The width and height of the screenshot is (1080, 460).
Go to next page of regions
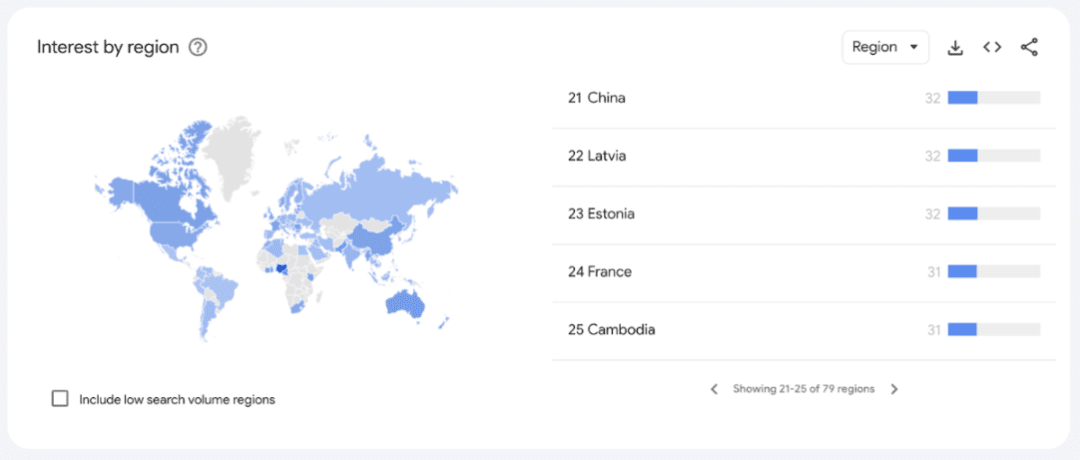pyautogui.click(x=894, y=389)
